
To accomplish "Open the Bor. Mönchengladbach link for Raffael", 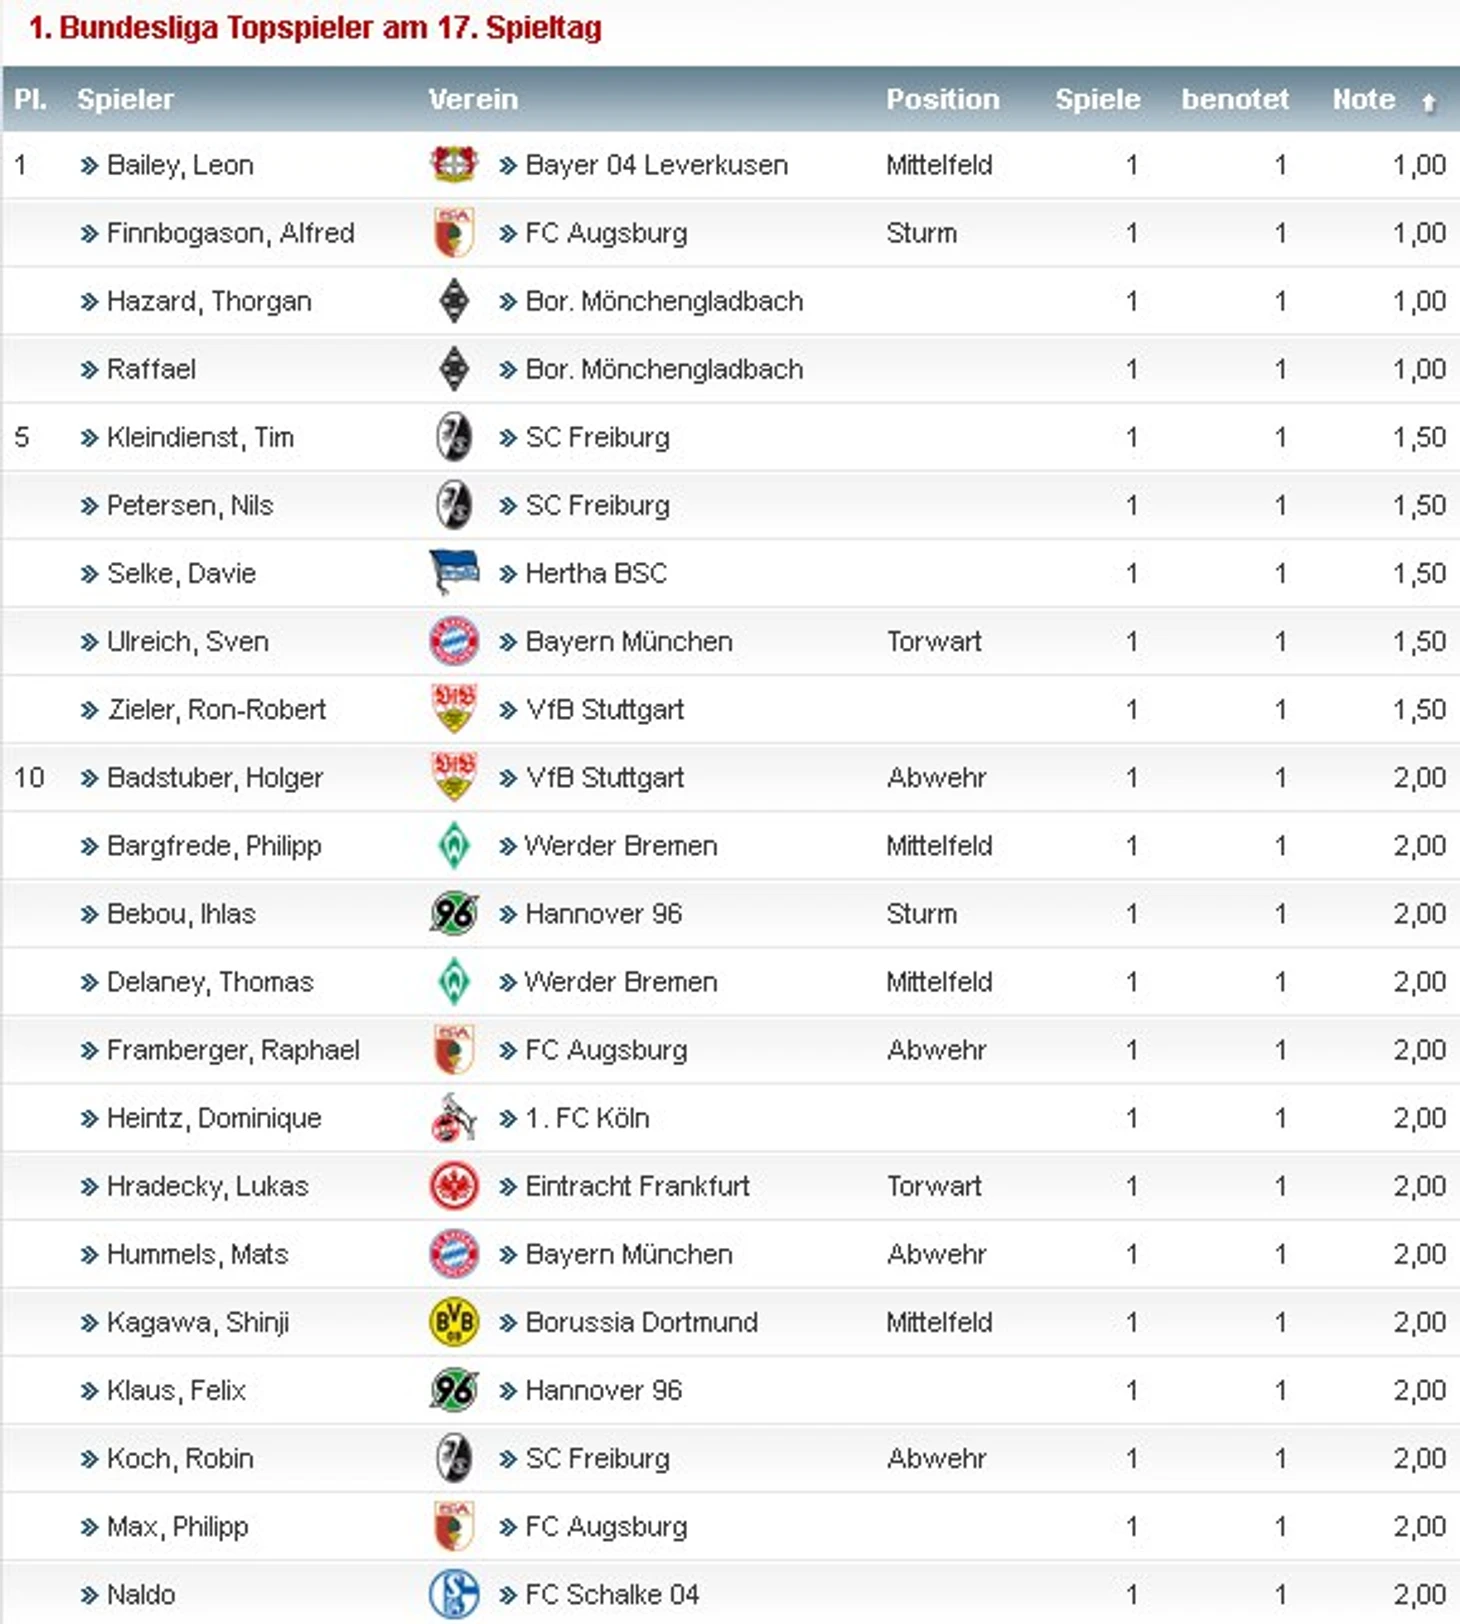I will 664,369.
